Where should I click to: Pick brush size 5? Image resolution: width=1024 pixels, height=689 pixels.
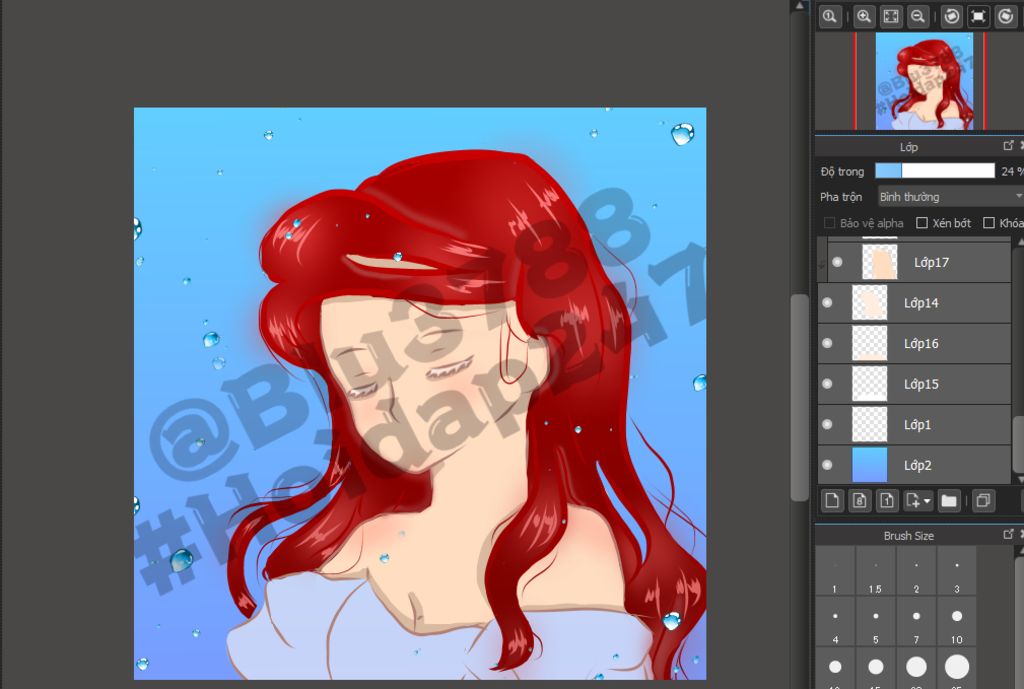[875, 621]
